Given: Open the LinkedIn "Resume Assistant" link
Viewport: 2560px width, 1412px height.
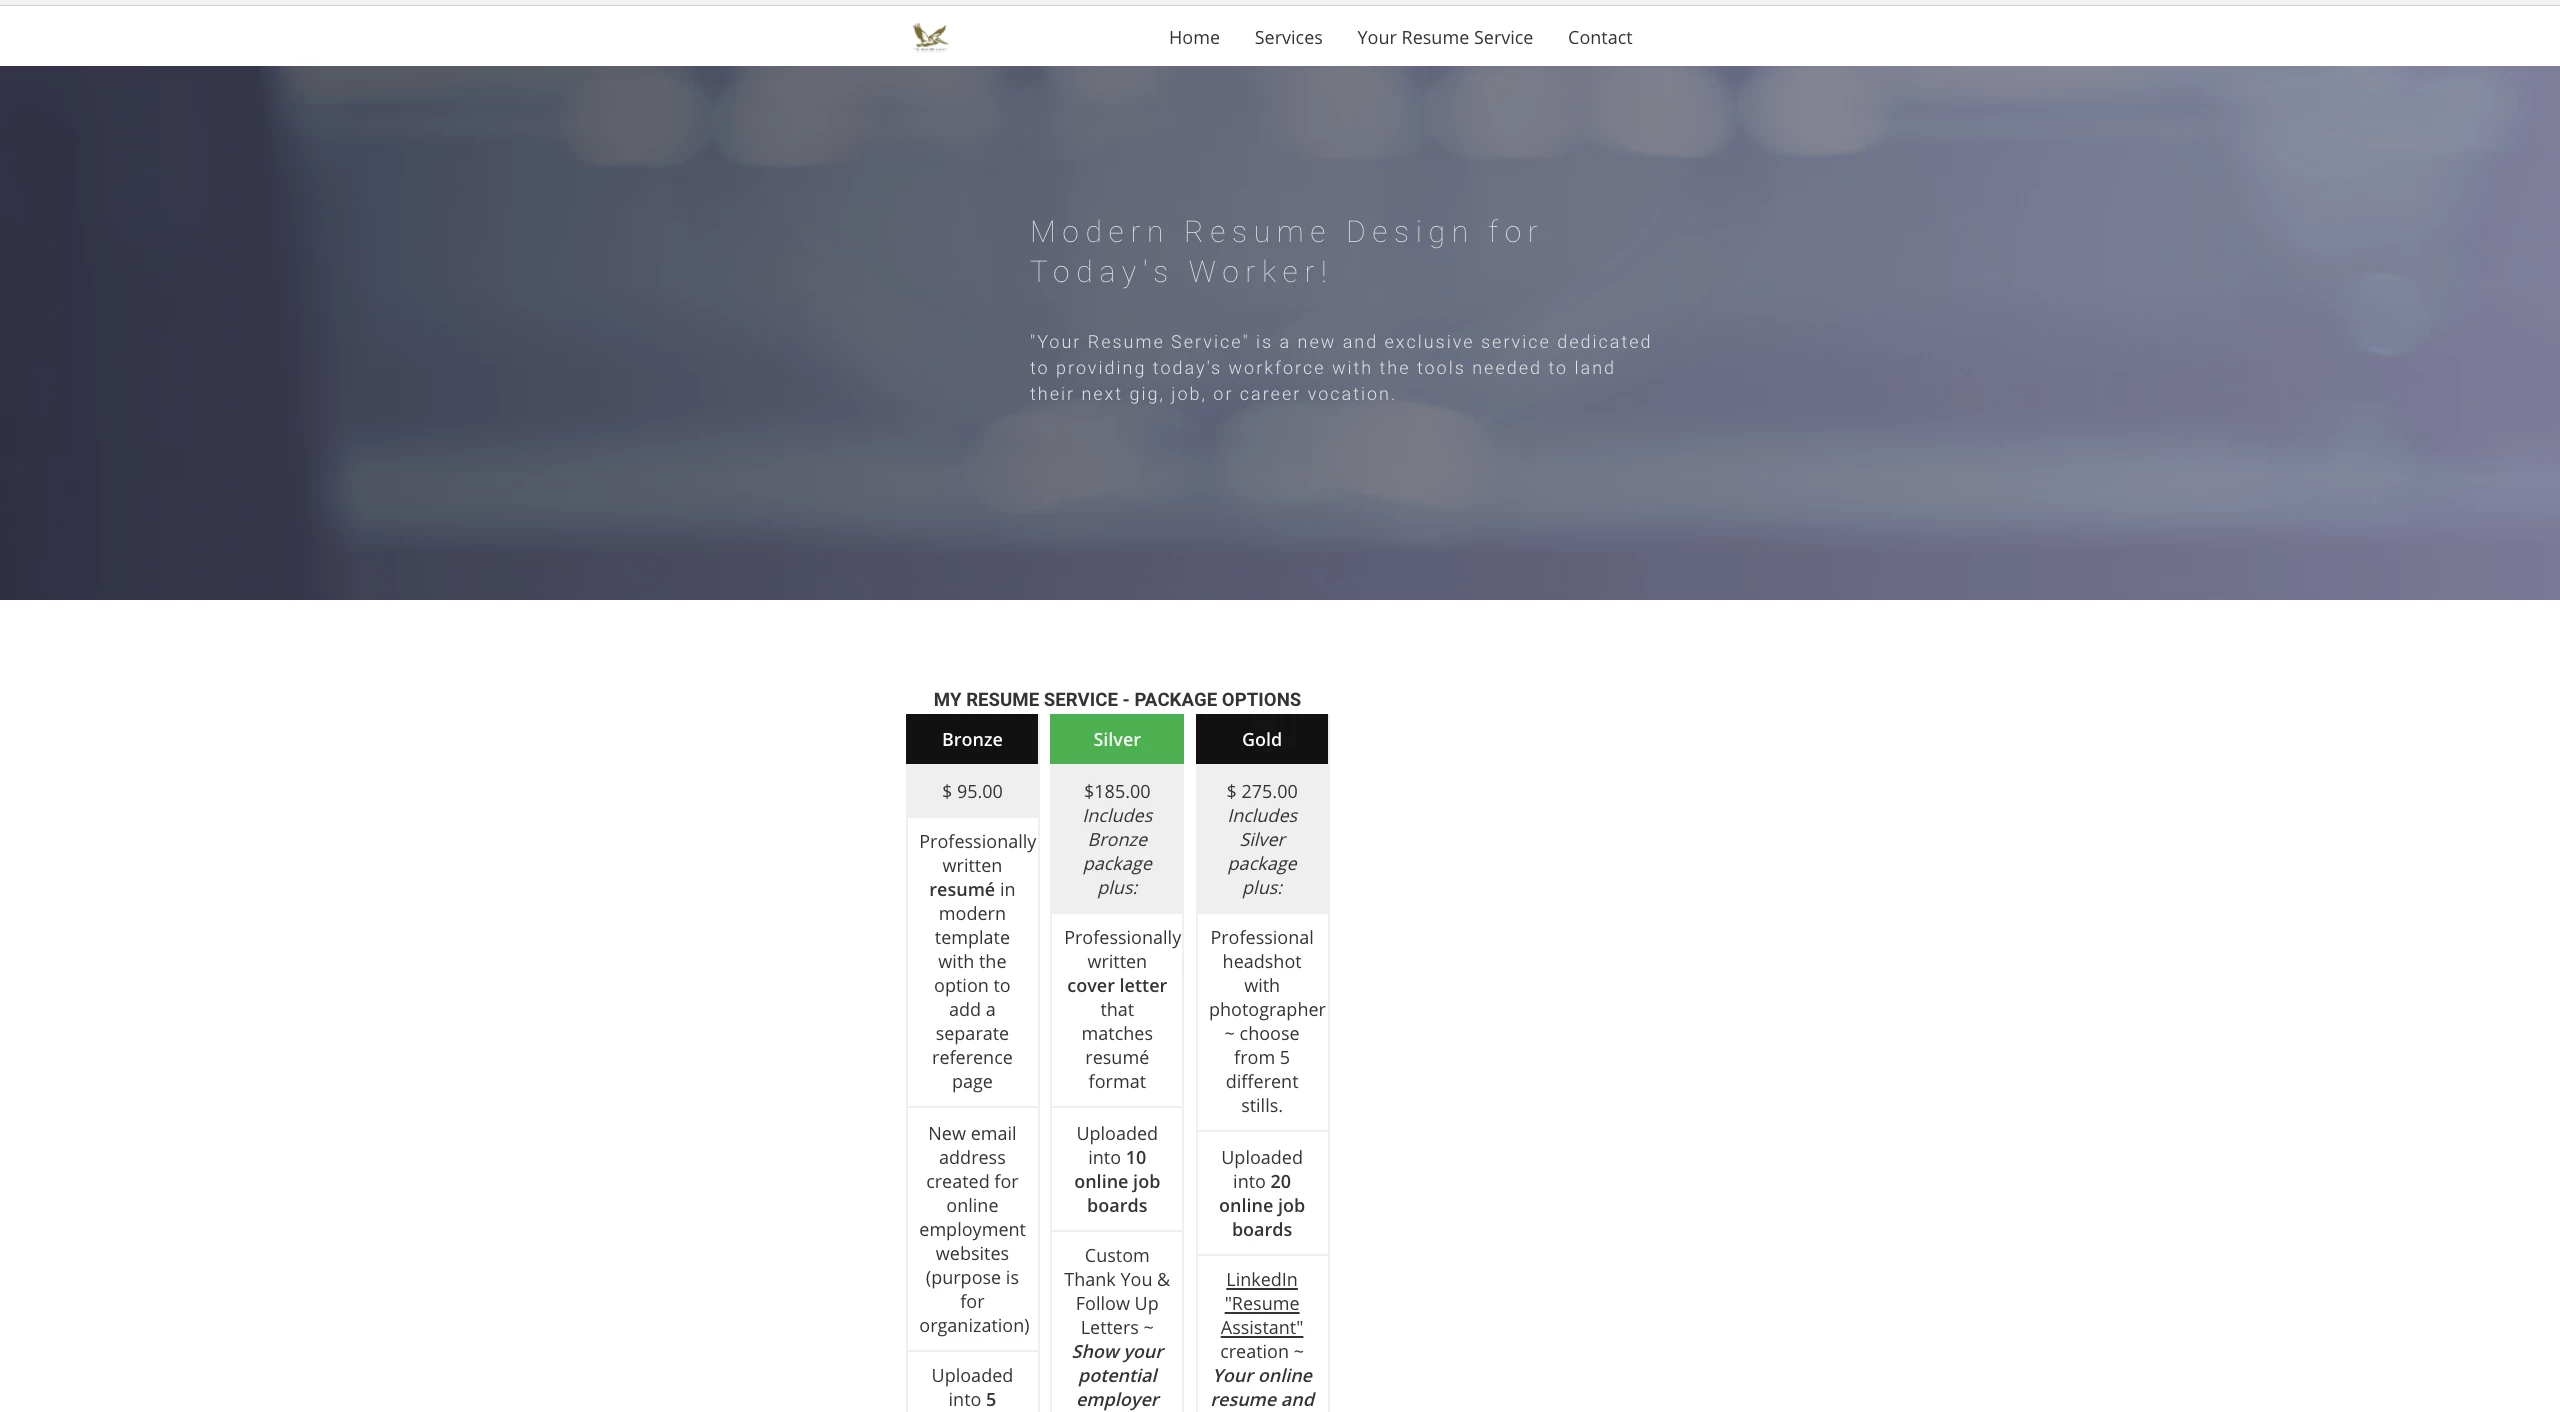Looking at the screenshot, I should click(1261, 1303).
